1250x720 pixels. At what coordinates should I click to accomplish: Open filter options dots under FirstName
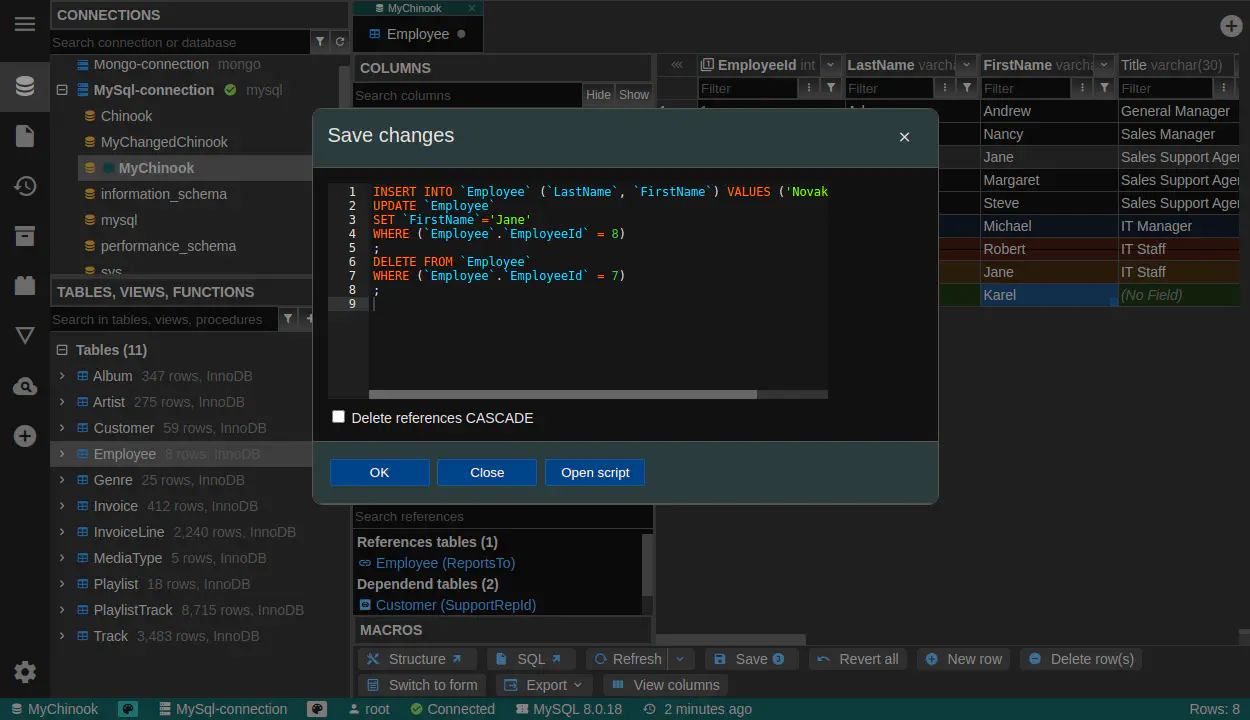point(1083,88)
